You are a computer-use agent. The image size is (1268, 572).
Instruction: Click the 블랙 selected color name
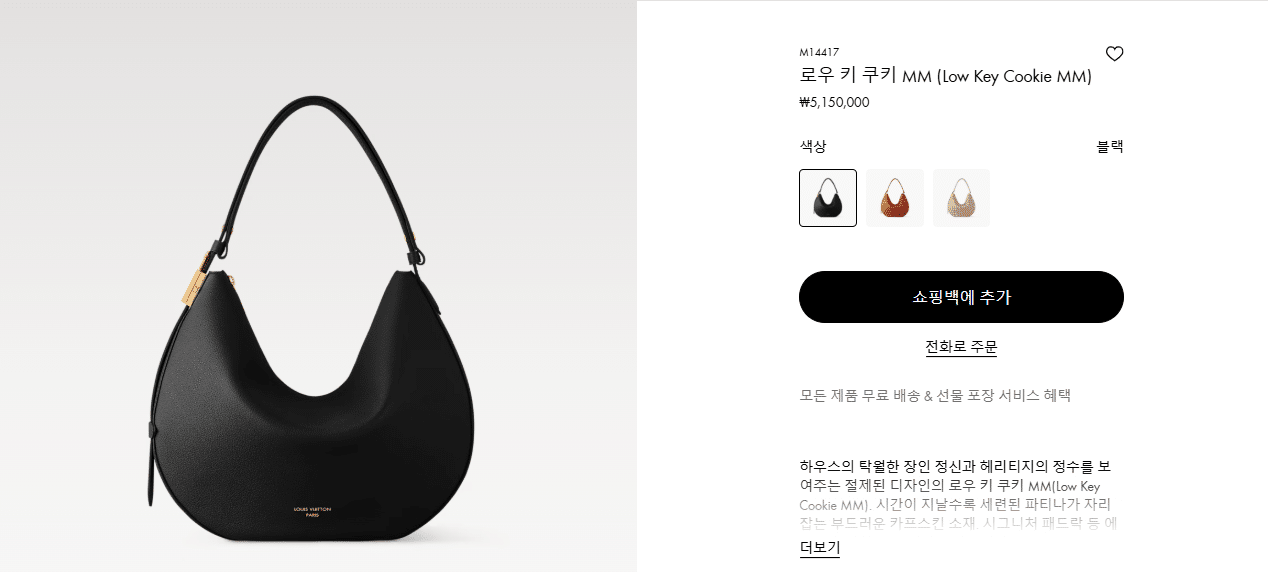click(x=1110, y=146)
